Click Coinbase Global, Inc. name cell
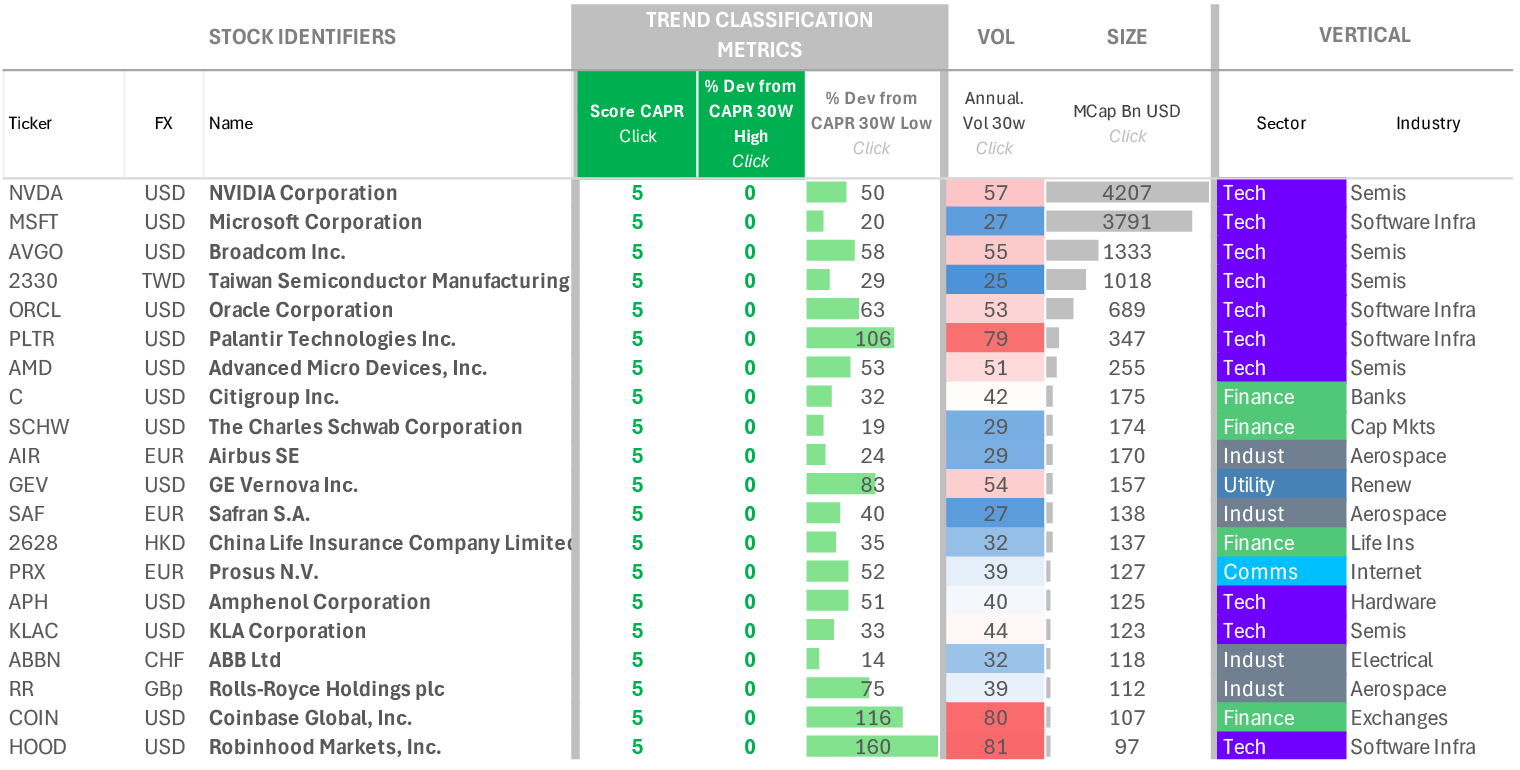 point(310,718)
